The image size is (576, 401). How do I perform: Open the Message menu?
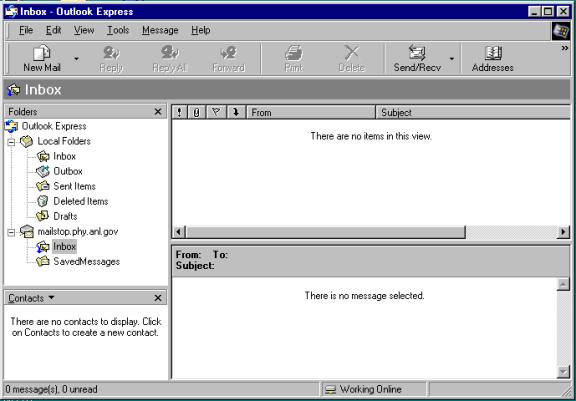pos(160,30)
